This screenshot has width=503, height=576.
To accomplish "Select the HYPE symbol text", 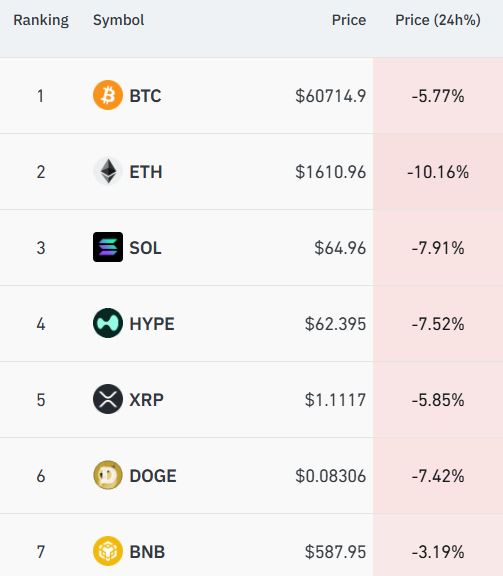I will click(152, 324).
